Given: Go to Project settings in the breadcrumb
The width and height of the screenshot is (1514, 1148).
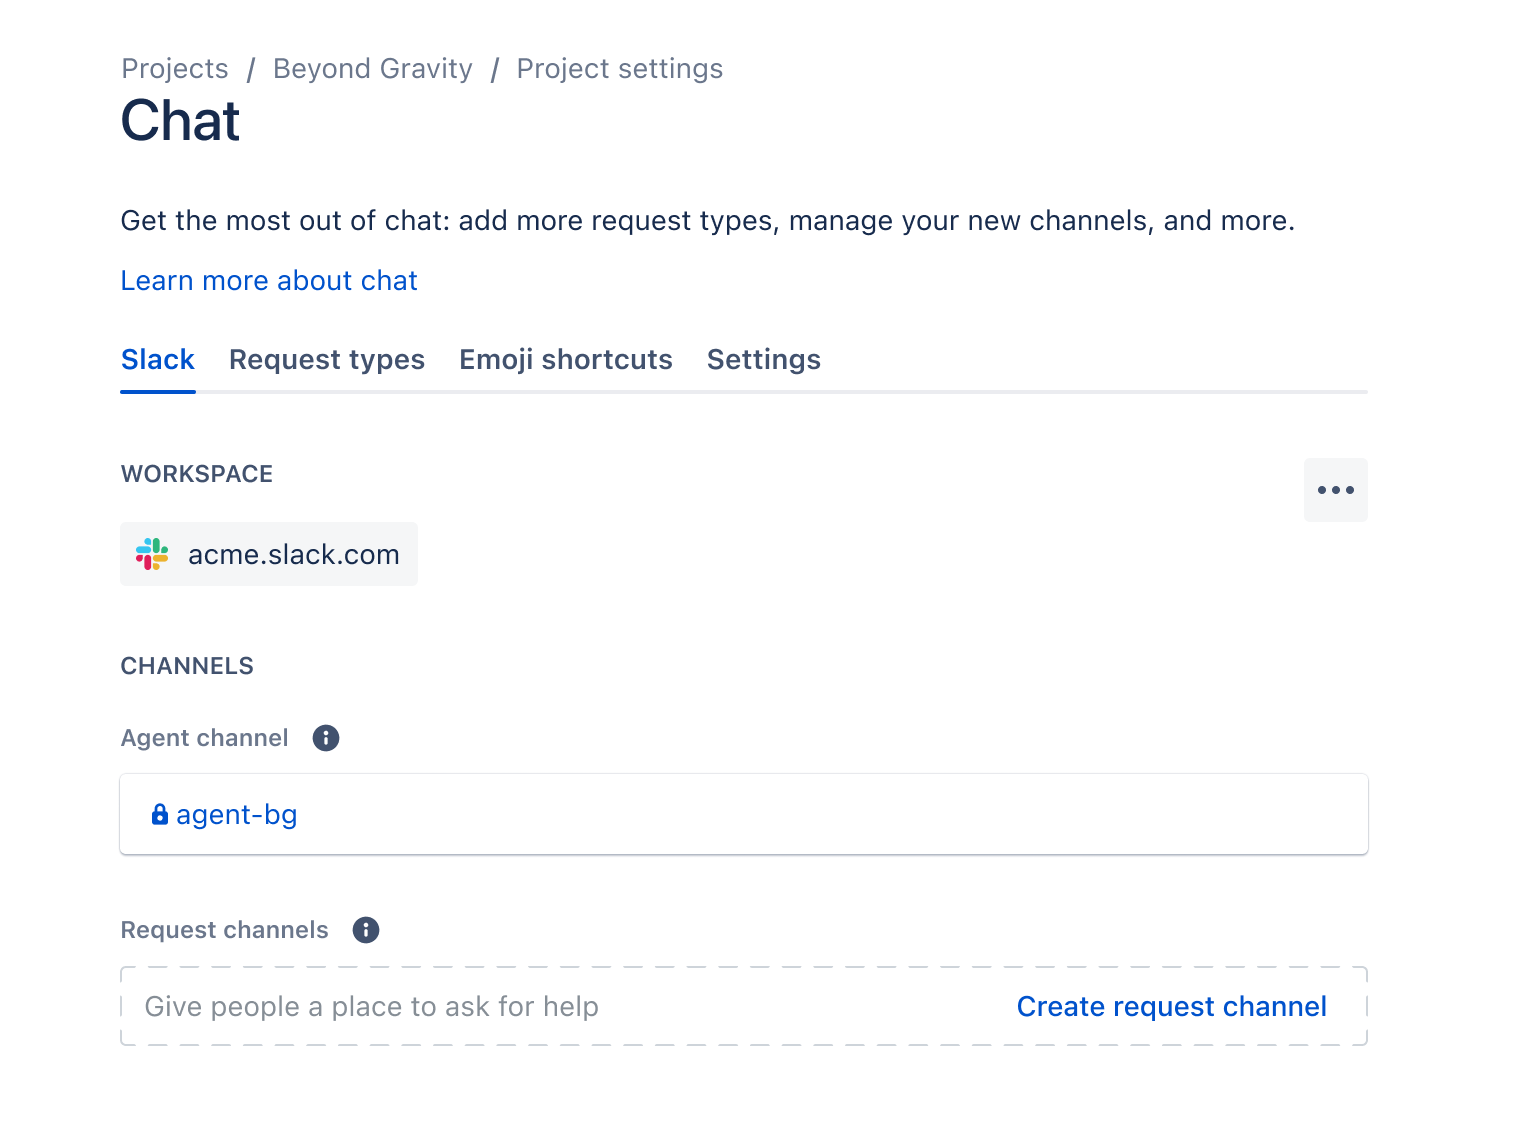Looking at the screenshot, I should tap(619, 68).
